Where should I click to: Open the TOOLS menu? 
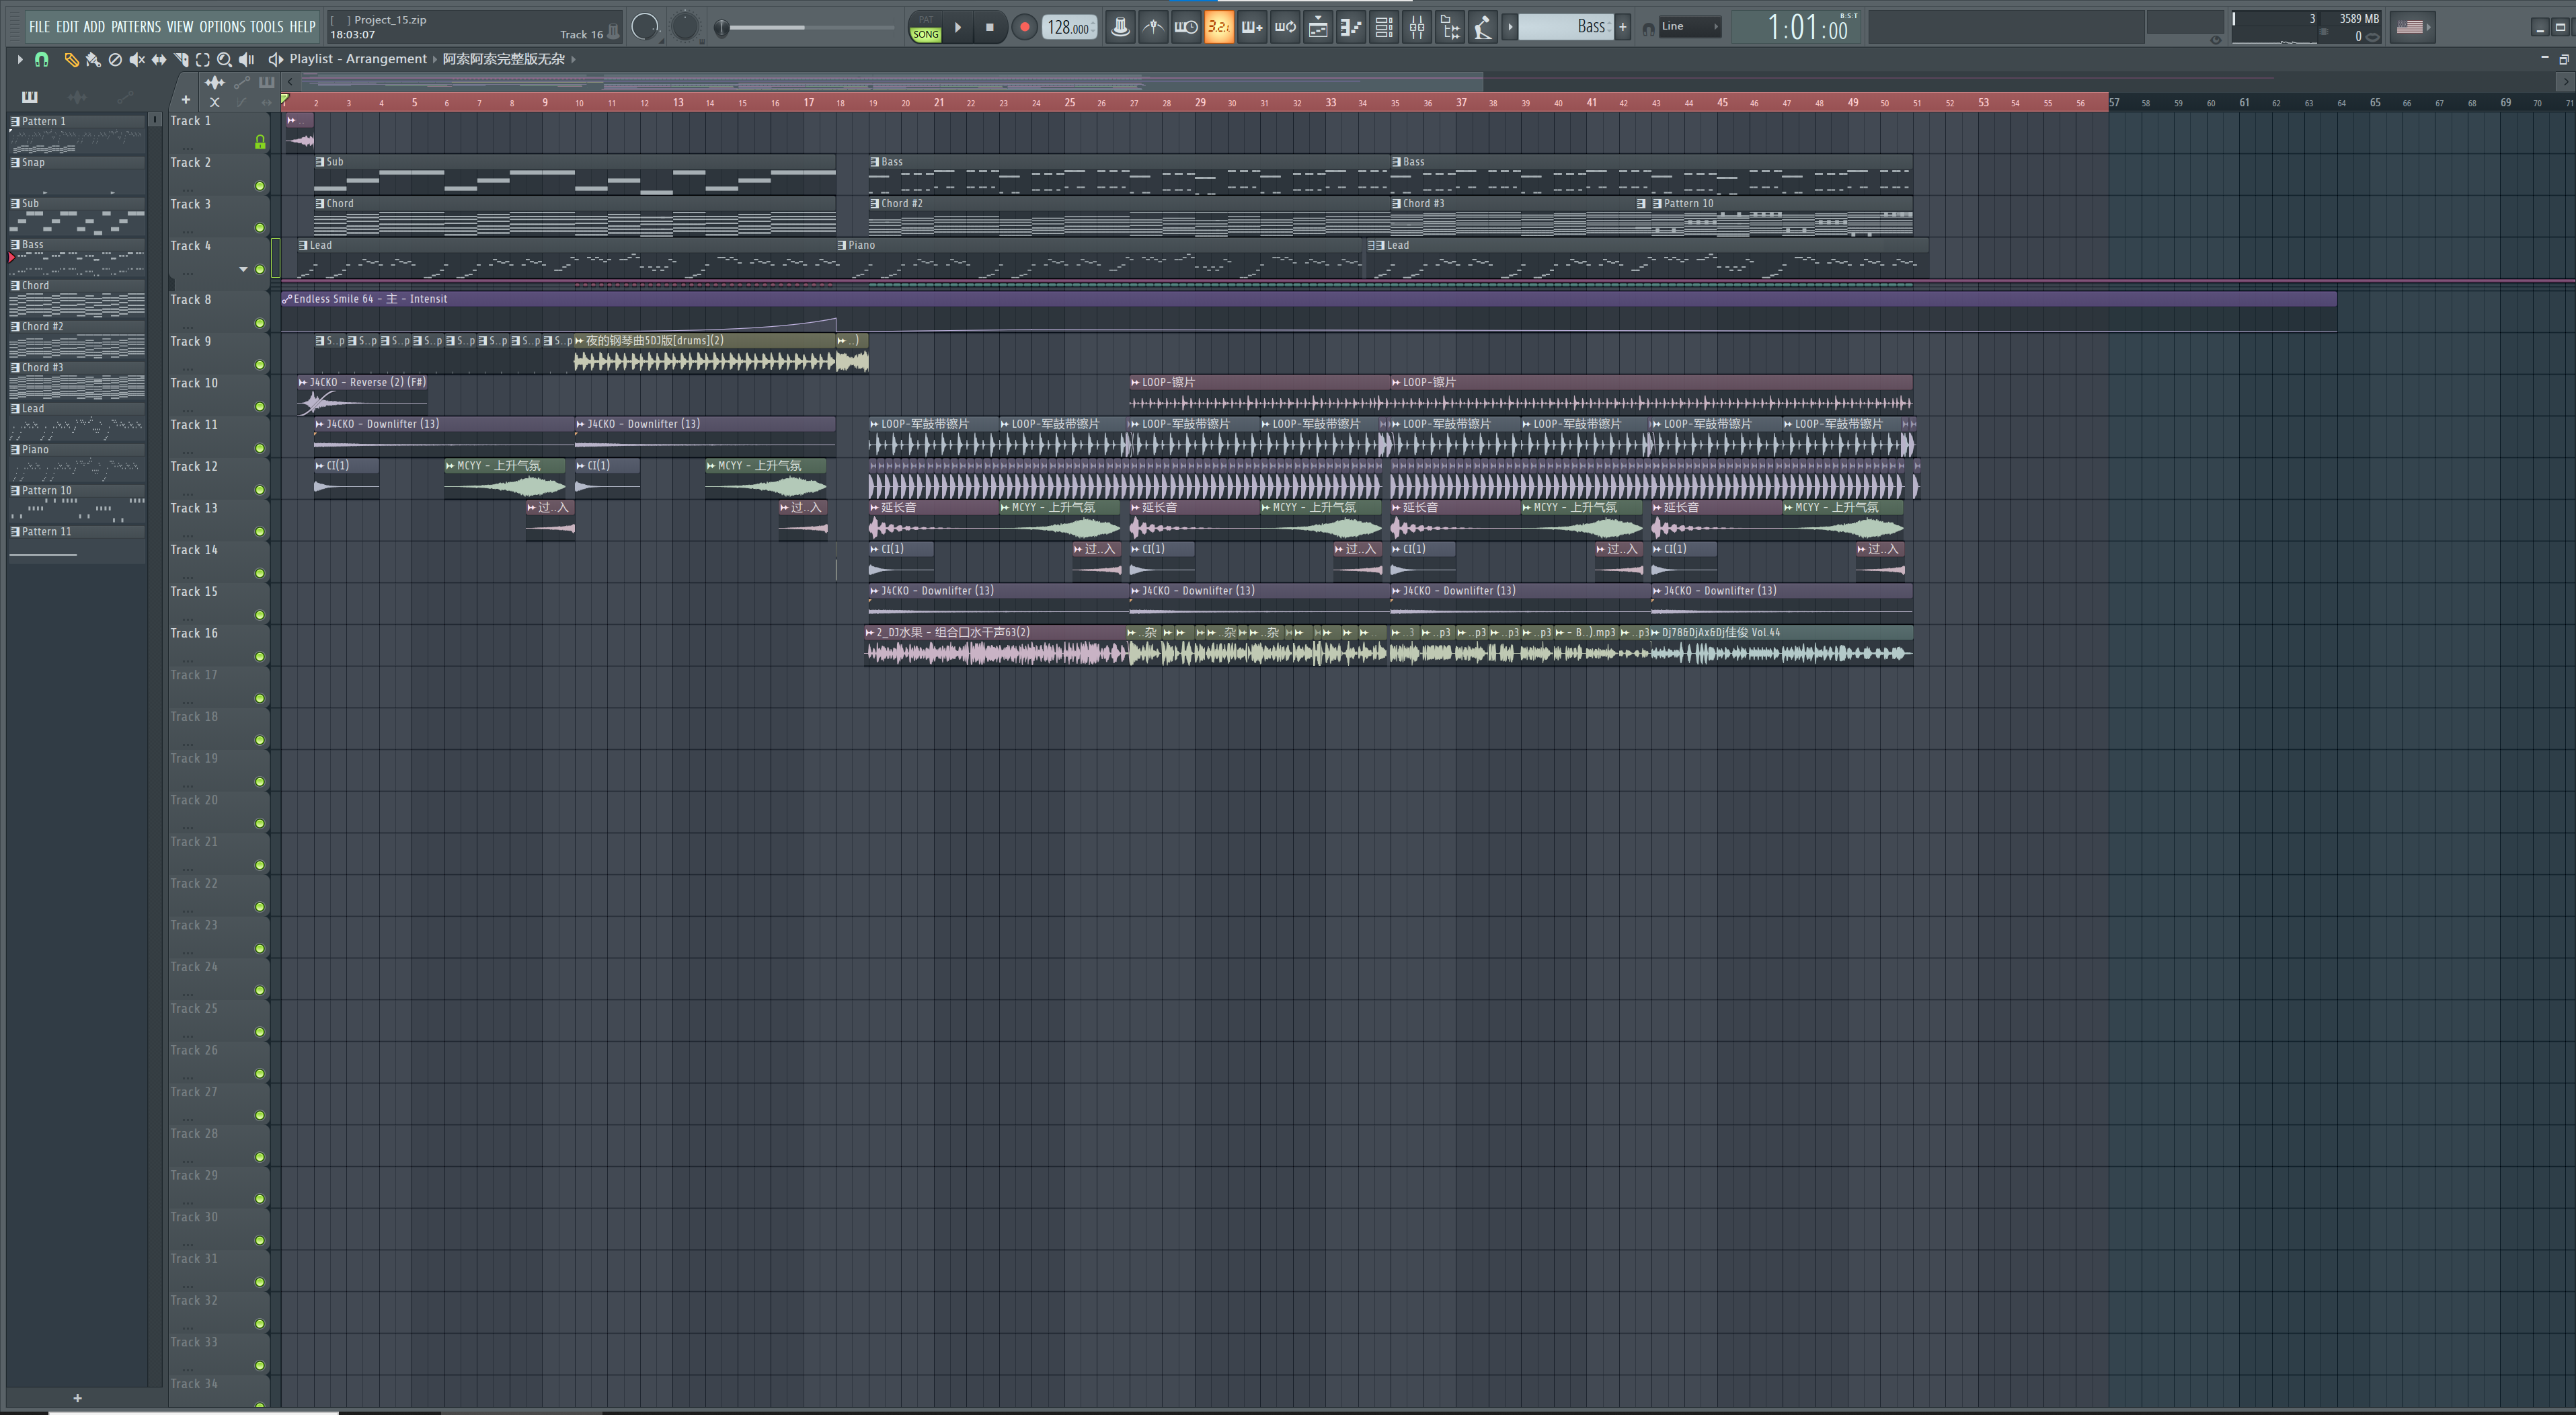267,27
